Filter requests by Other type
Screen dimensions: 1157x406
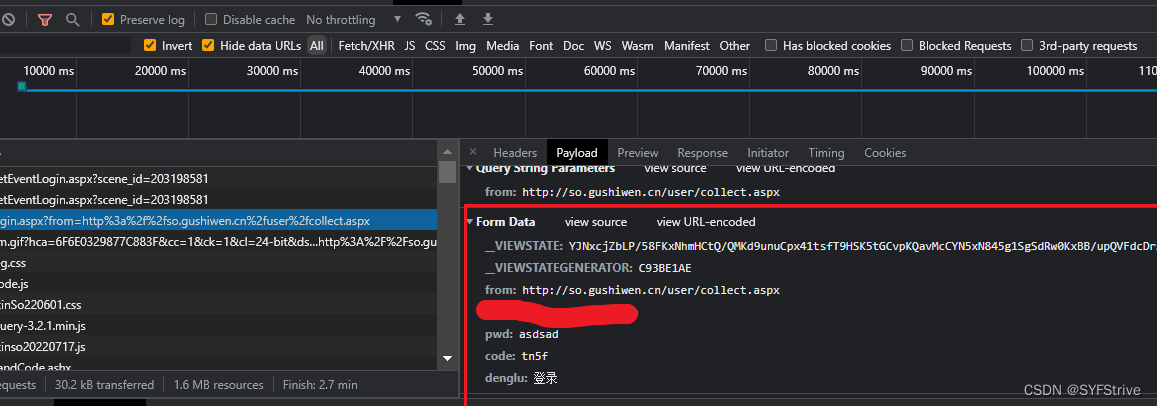pos(735,46)
